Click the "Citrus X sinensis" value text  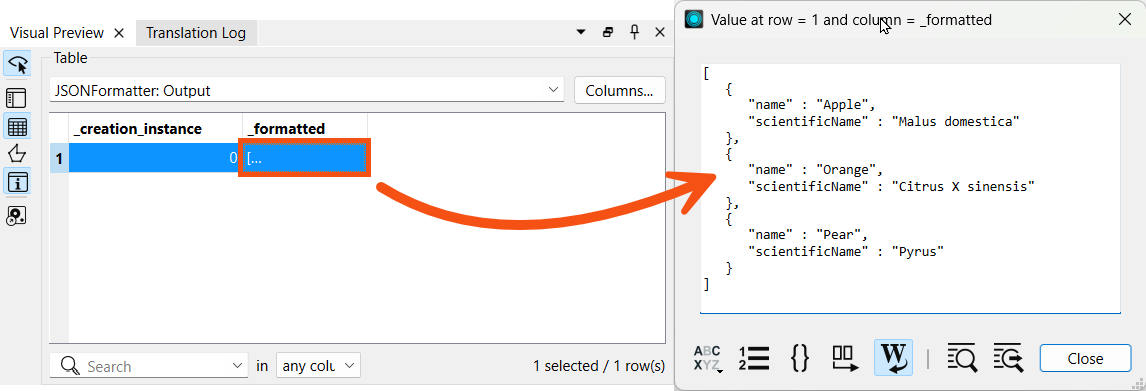(x=963, y=186)
